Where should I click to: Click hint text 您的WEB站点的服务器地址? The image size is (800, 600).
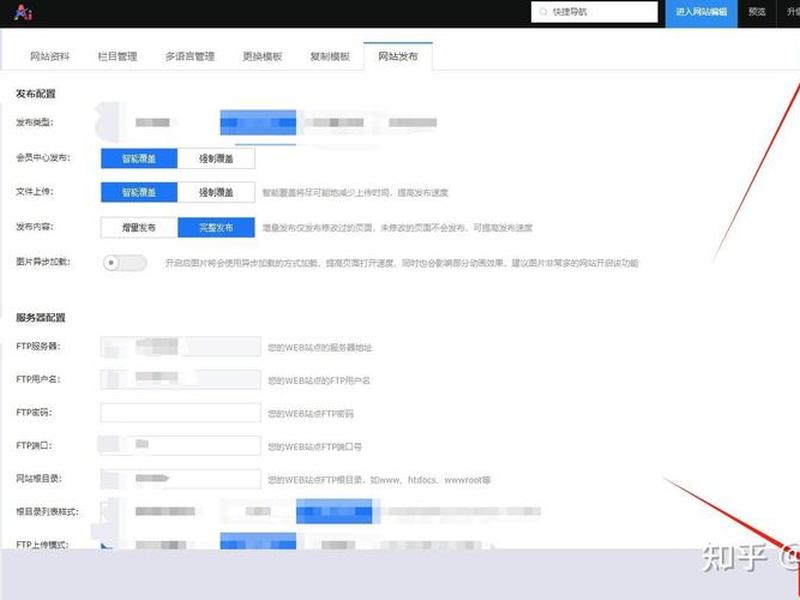click(x=320, y=347)
